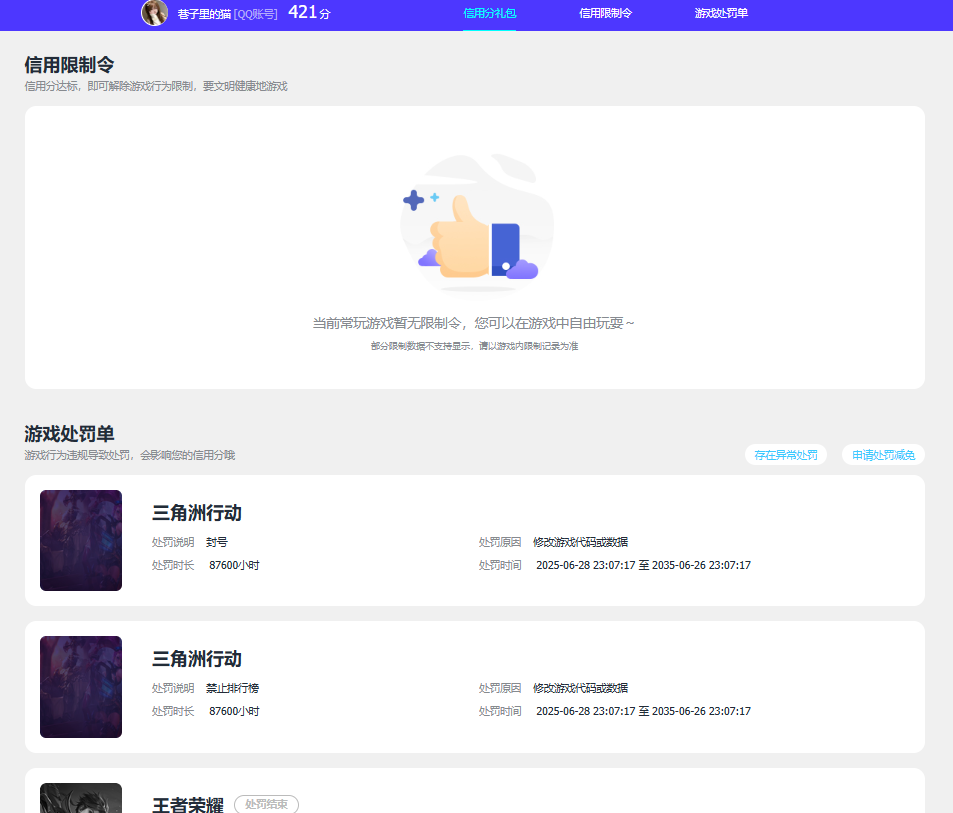This screenshot has width=953, height=813.
Task: Click the 禁止排行榜 penalty description
Action: (x=232, y=688)
